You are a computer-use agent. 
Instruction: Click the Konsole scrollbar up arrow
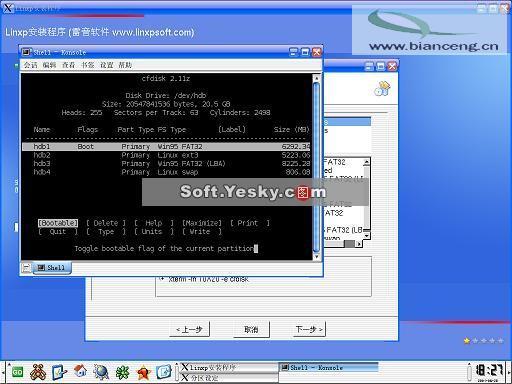tap(317, 78)
